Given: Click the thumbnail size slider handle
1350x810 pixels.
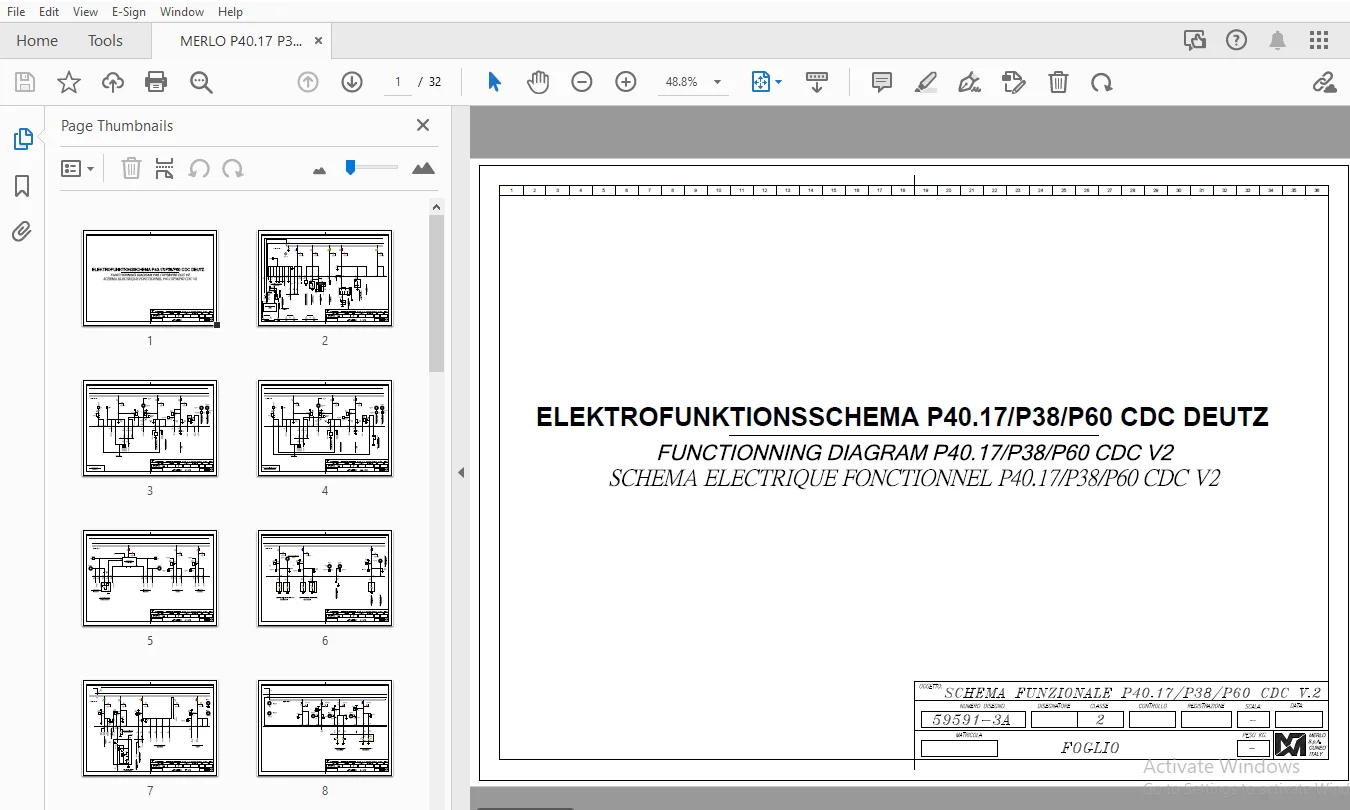Looking at the screenshot, I should pos(350,167).
